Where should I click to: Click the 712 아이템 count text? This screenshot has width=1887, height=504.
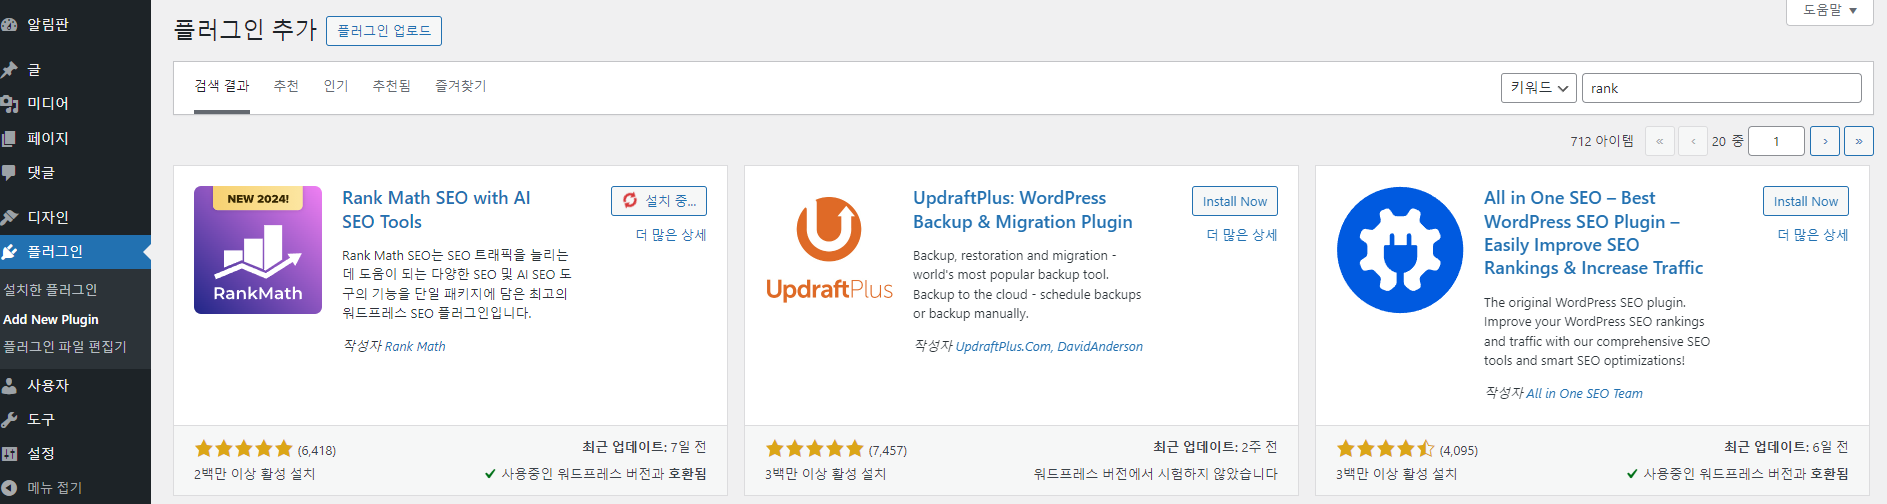tap(1602, 141)
